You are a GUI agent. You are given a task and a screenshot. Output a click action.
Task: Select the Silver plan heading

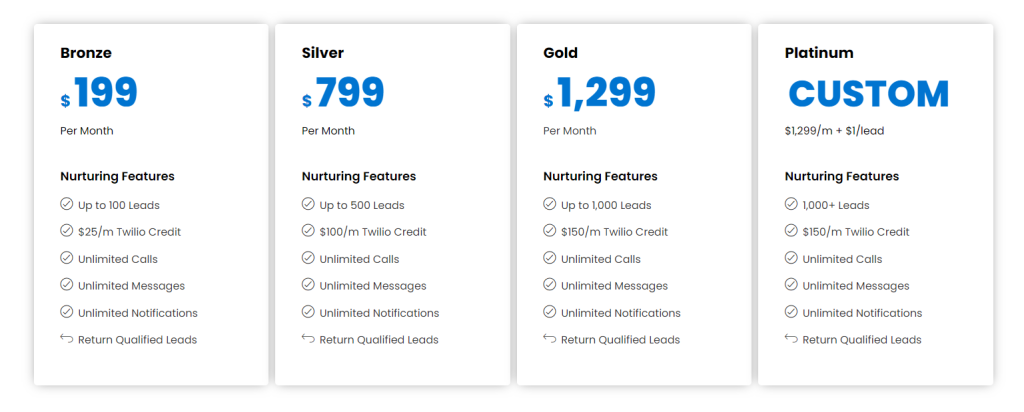coord(323,53)
